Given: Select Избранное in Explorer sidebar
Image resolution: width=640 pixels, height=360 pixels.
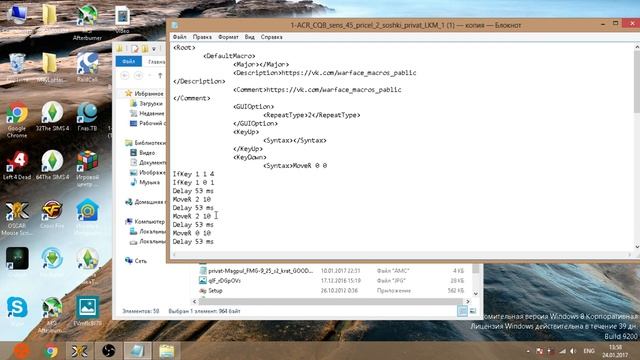Looking at the screenshot, I should 144,93.
